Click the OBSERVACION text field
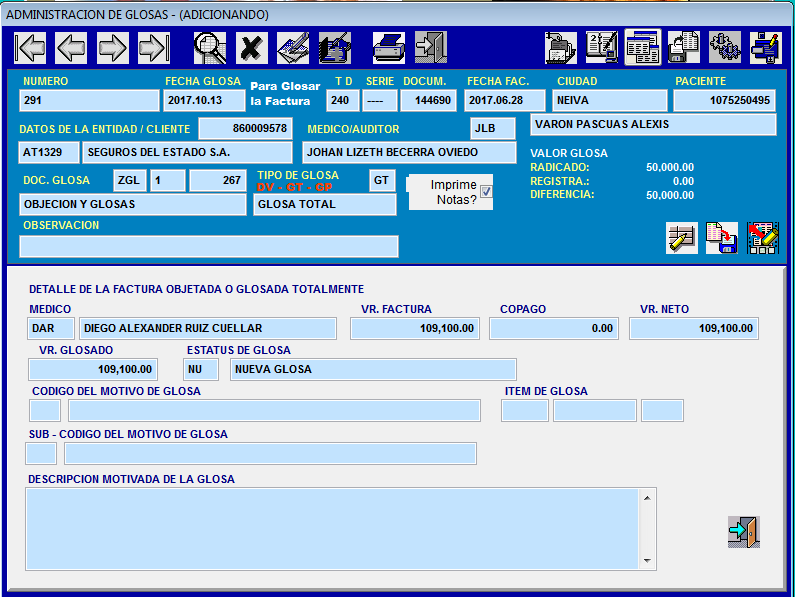795x597 pixels. [209, 247]
